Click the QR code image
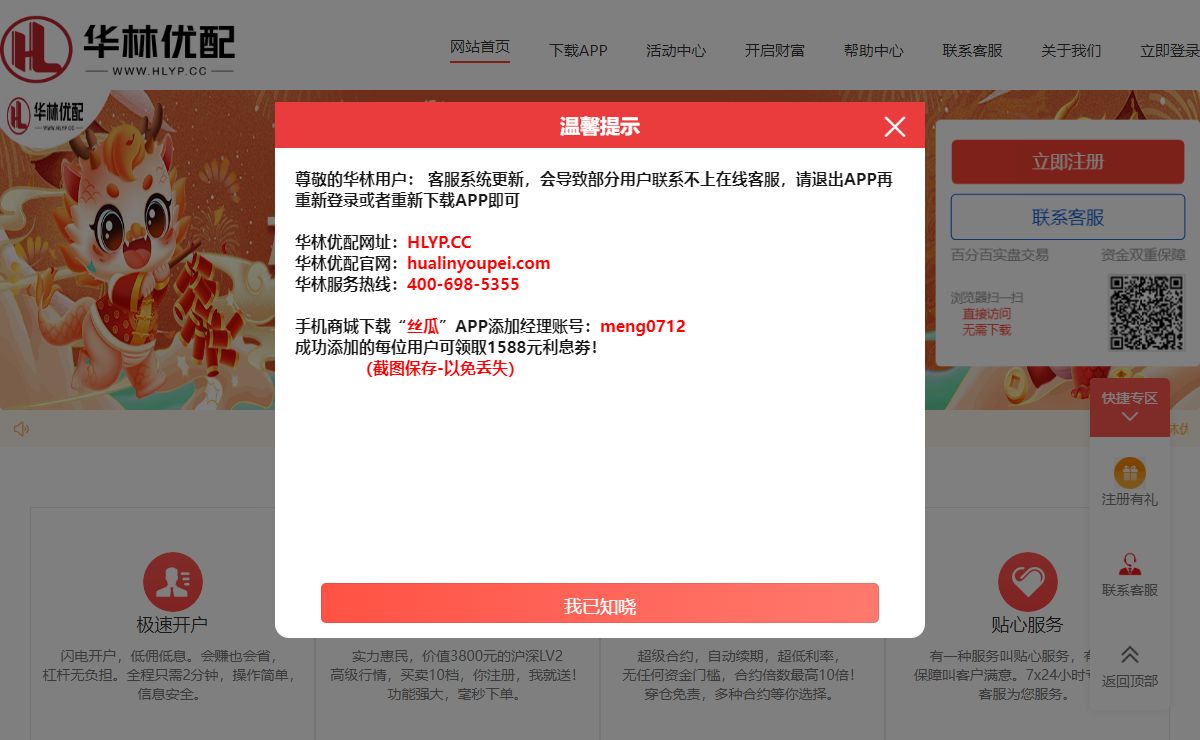 1146,313
